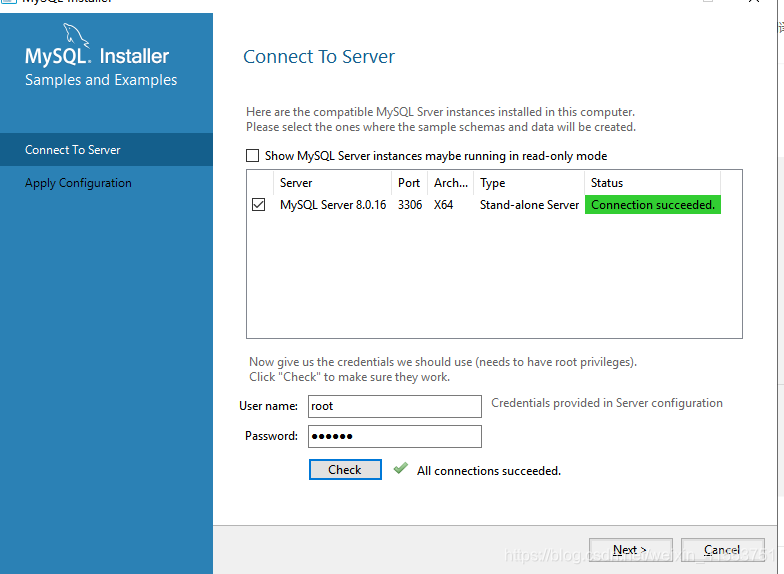The image size is (784, 574).
Task: Click Credentials provided in Server configuration text
Action: click(607, 403)
